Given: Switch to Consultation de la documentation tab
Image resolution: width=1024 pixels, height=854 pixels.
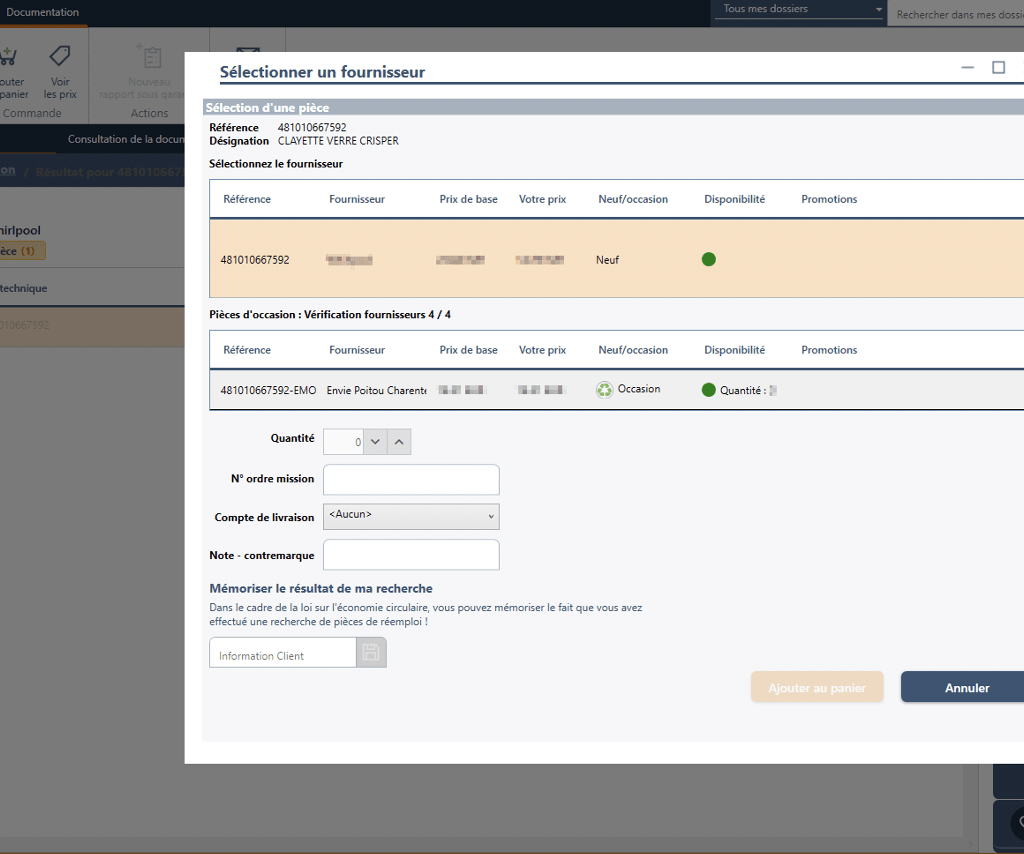Looking at the screenshot, I should point(125,140).
